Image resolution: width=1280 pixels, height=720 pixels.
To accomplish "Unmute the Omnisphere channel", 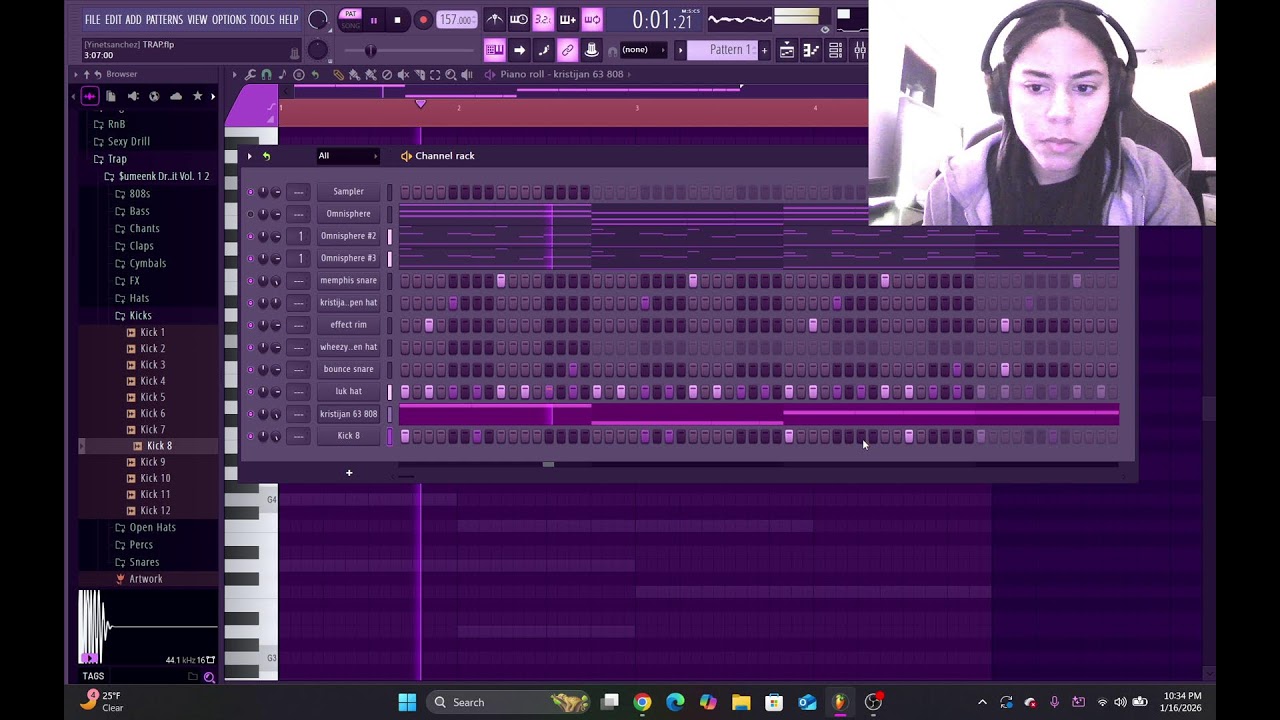I will click(250, 214).
